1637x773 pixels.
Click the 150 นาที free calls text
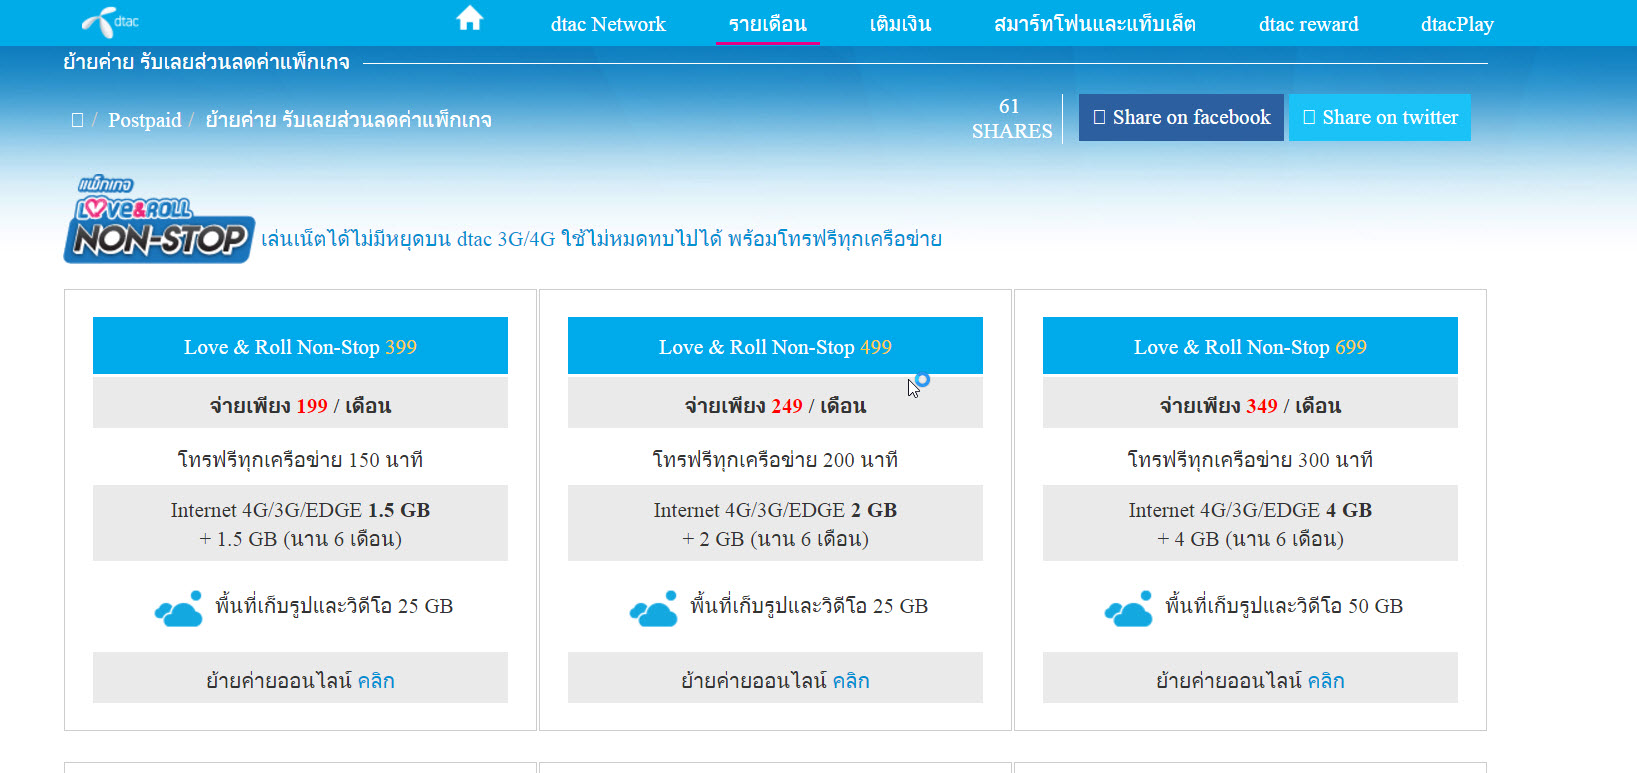pyautogui.click(x=300, y=459)
